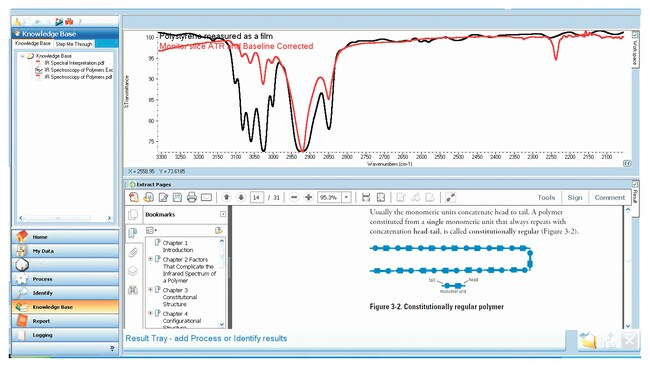Select Chapter 3 Constitutional Structure bookmark
This screenshot has height=367, width=650.
coord(180,297)
